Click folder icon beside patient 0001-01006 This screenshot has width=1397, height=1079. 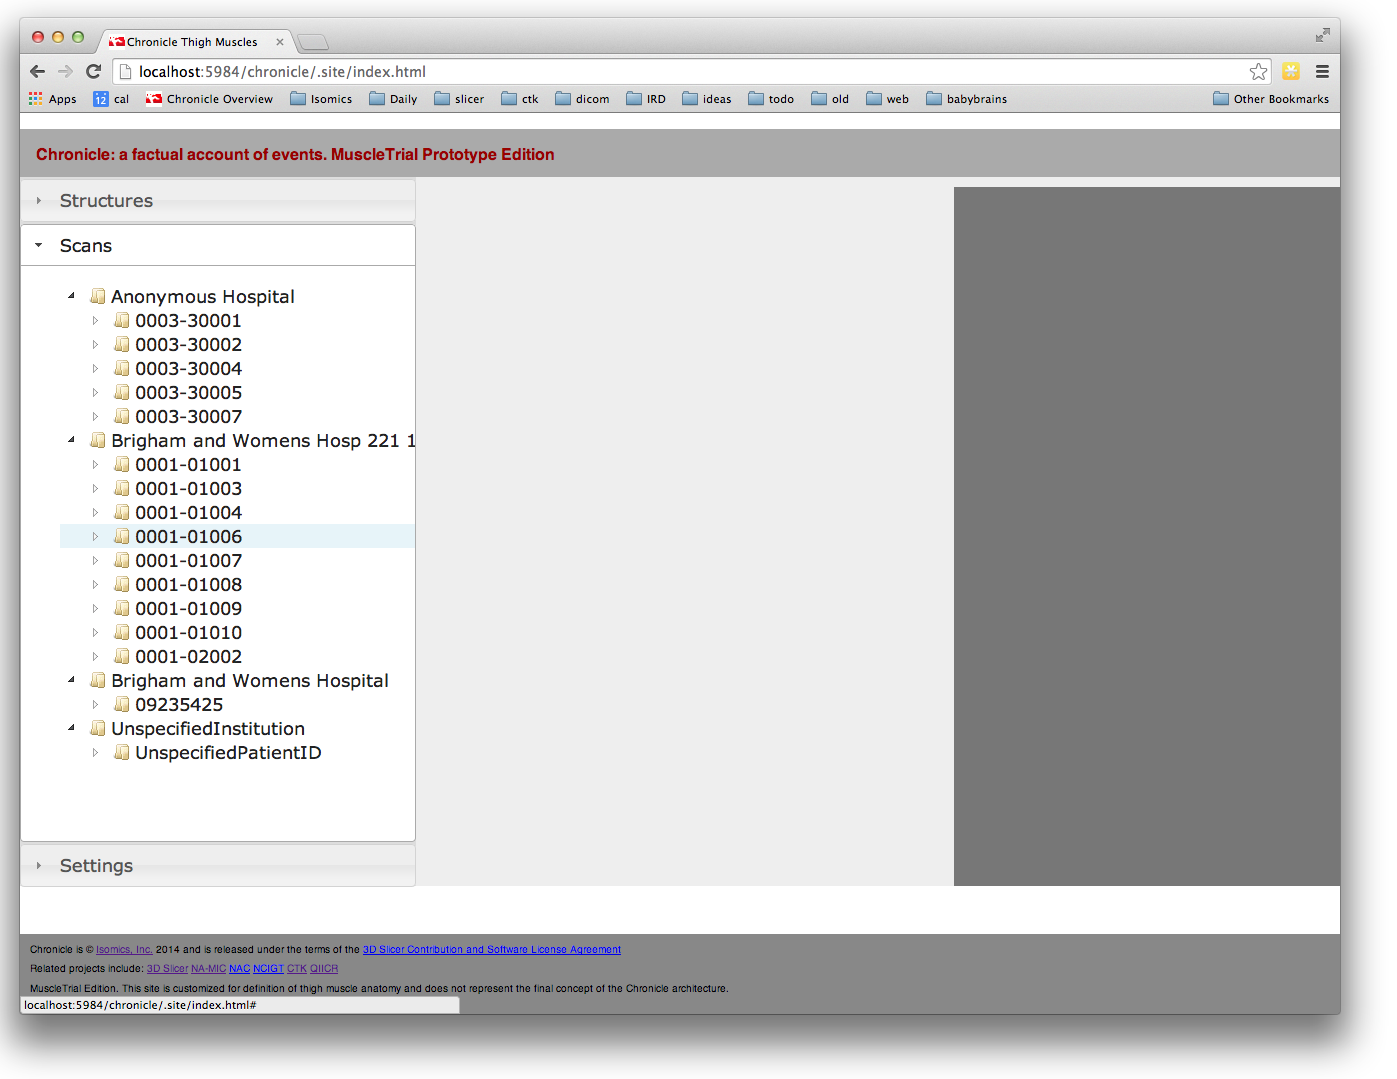point(122,536)
